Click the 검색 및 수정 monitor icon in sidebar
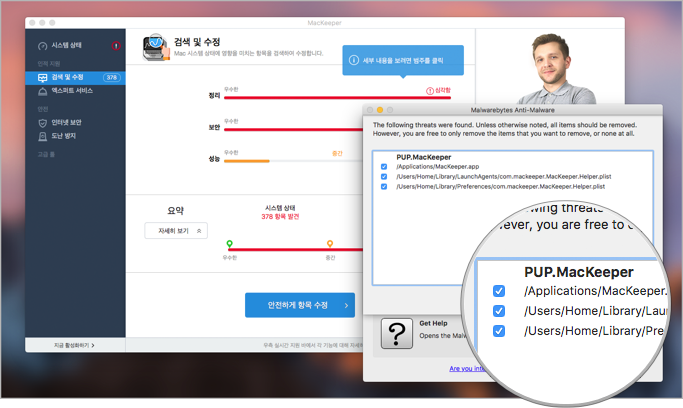Screen dimensions: 683x408 tap(42, 78)
